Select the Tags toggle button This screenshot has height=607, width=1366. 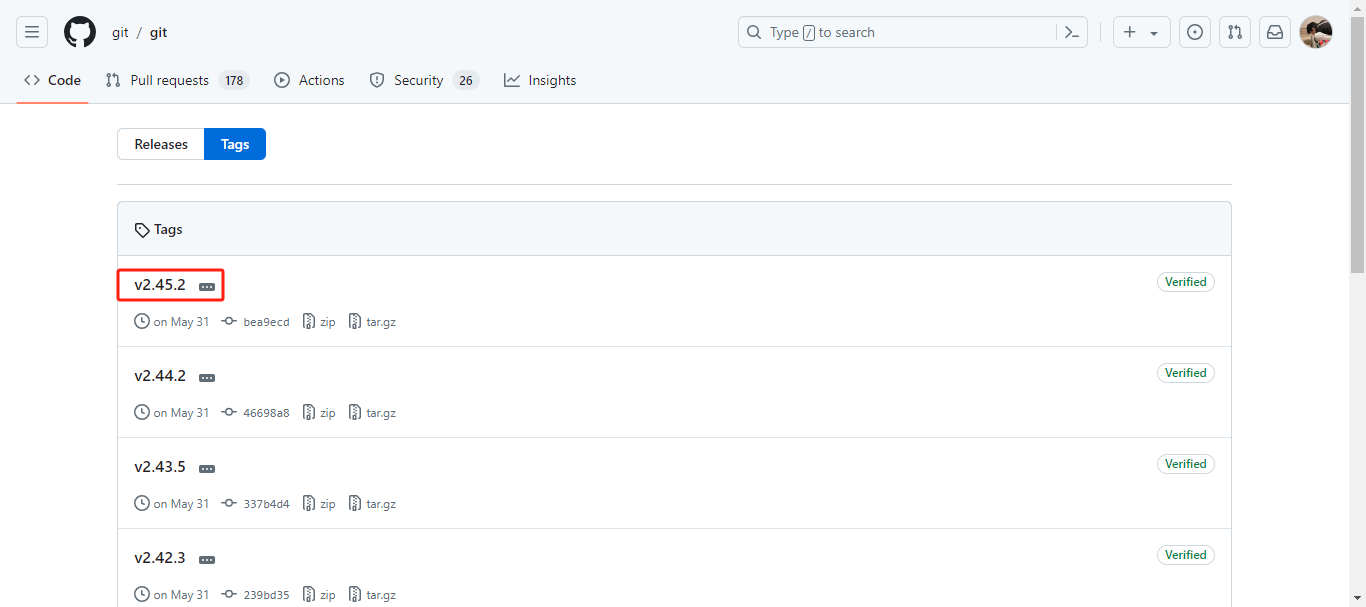click(x=235, y=144)
